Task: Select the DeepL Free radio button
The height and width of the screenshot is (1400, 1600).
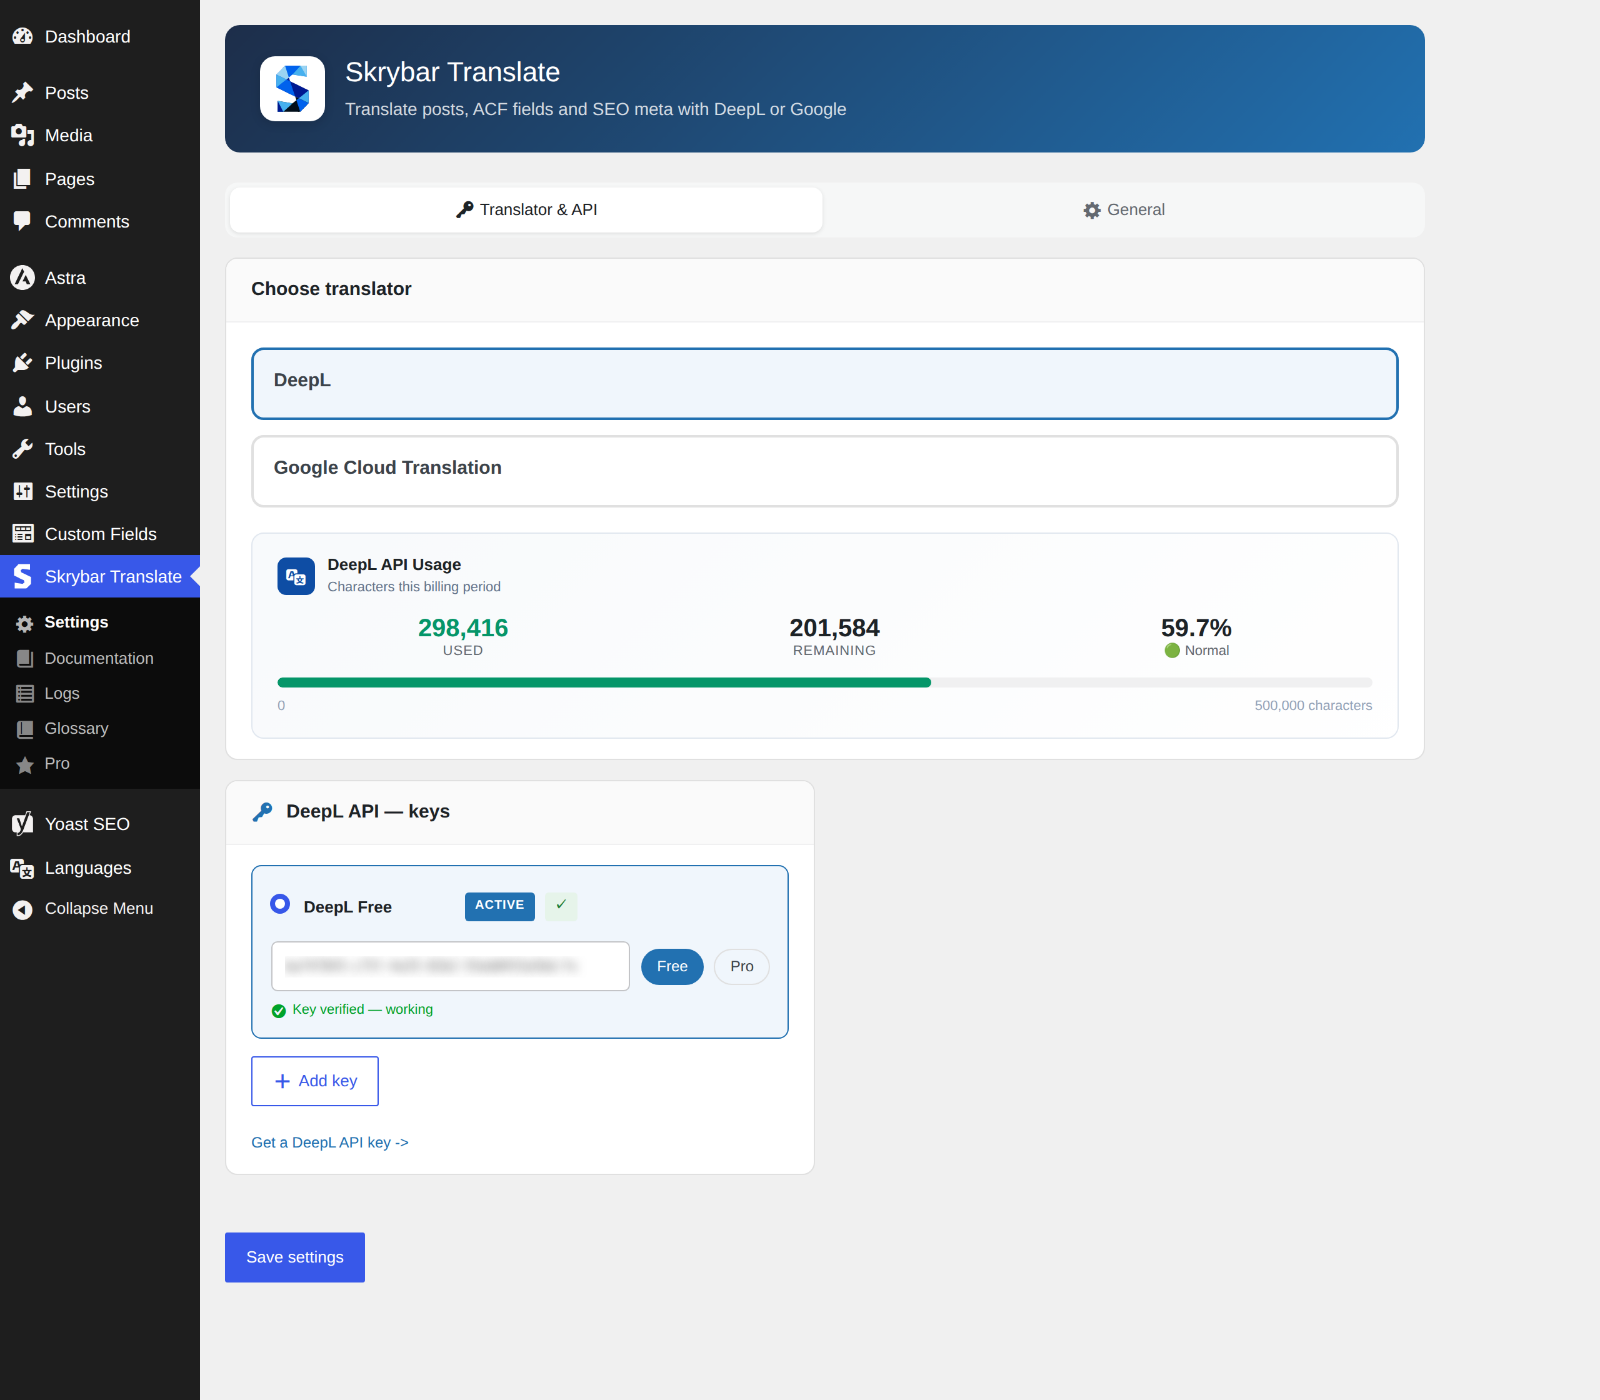Action: pyautogui.click(x=280, y=904)
